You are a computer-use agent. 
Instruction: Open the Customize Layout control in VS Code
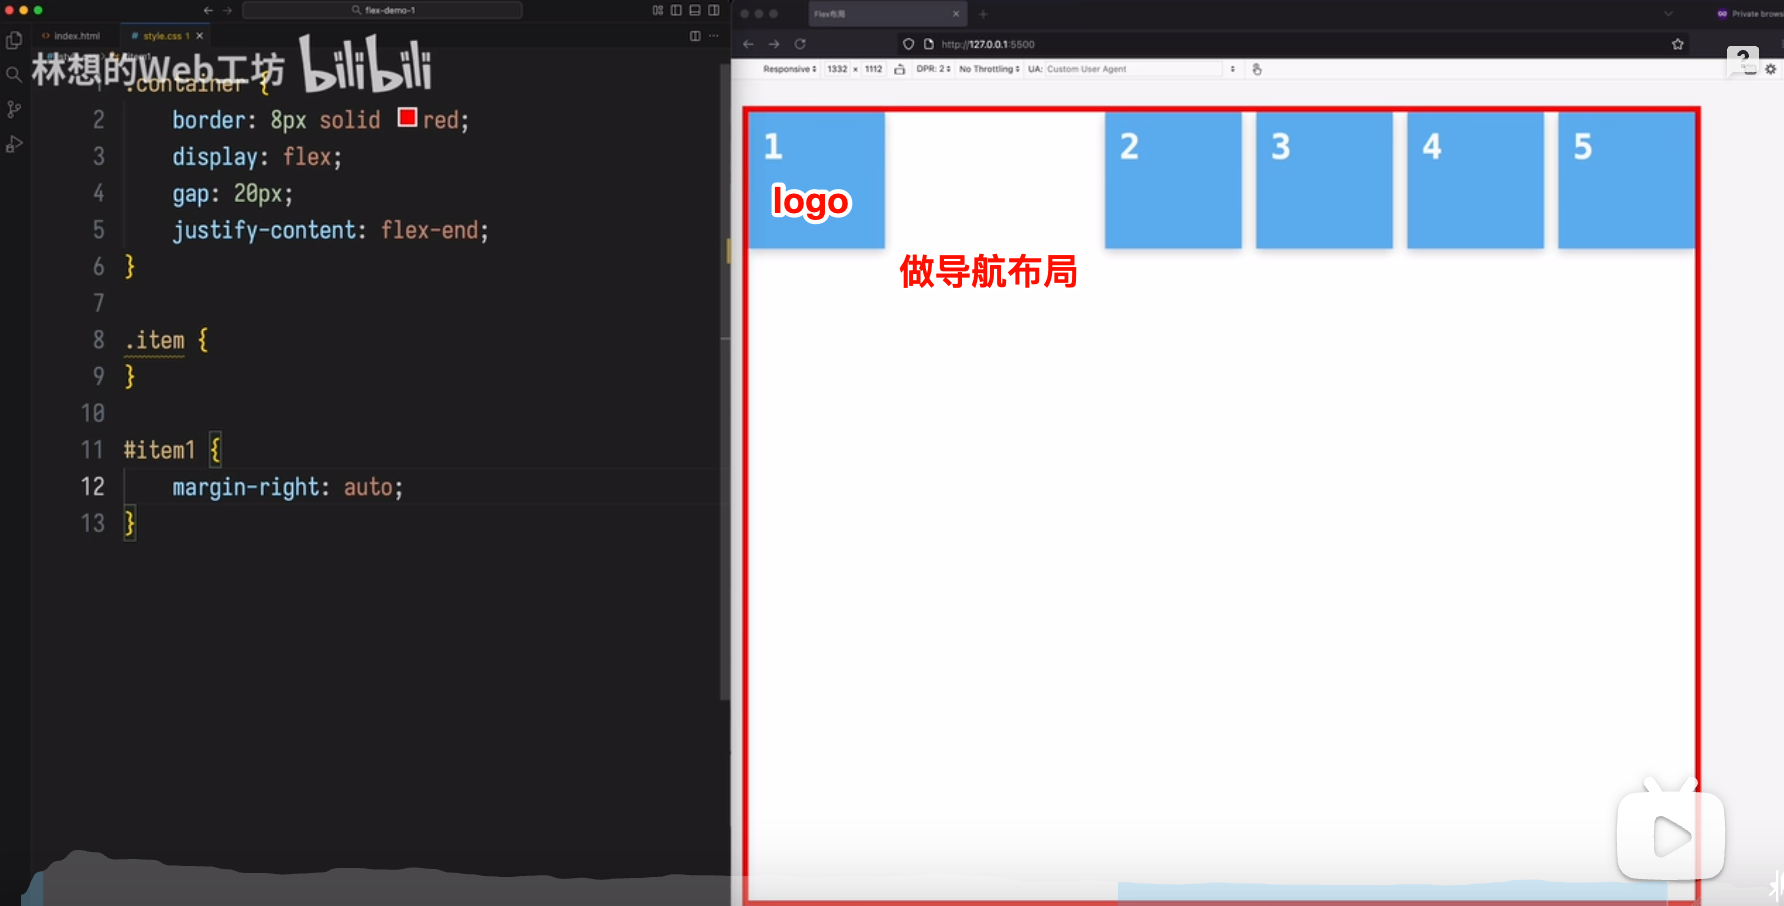coord(658,10)
